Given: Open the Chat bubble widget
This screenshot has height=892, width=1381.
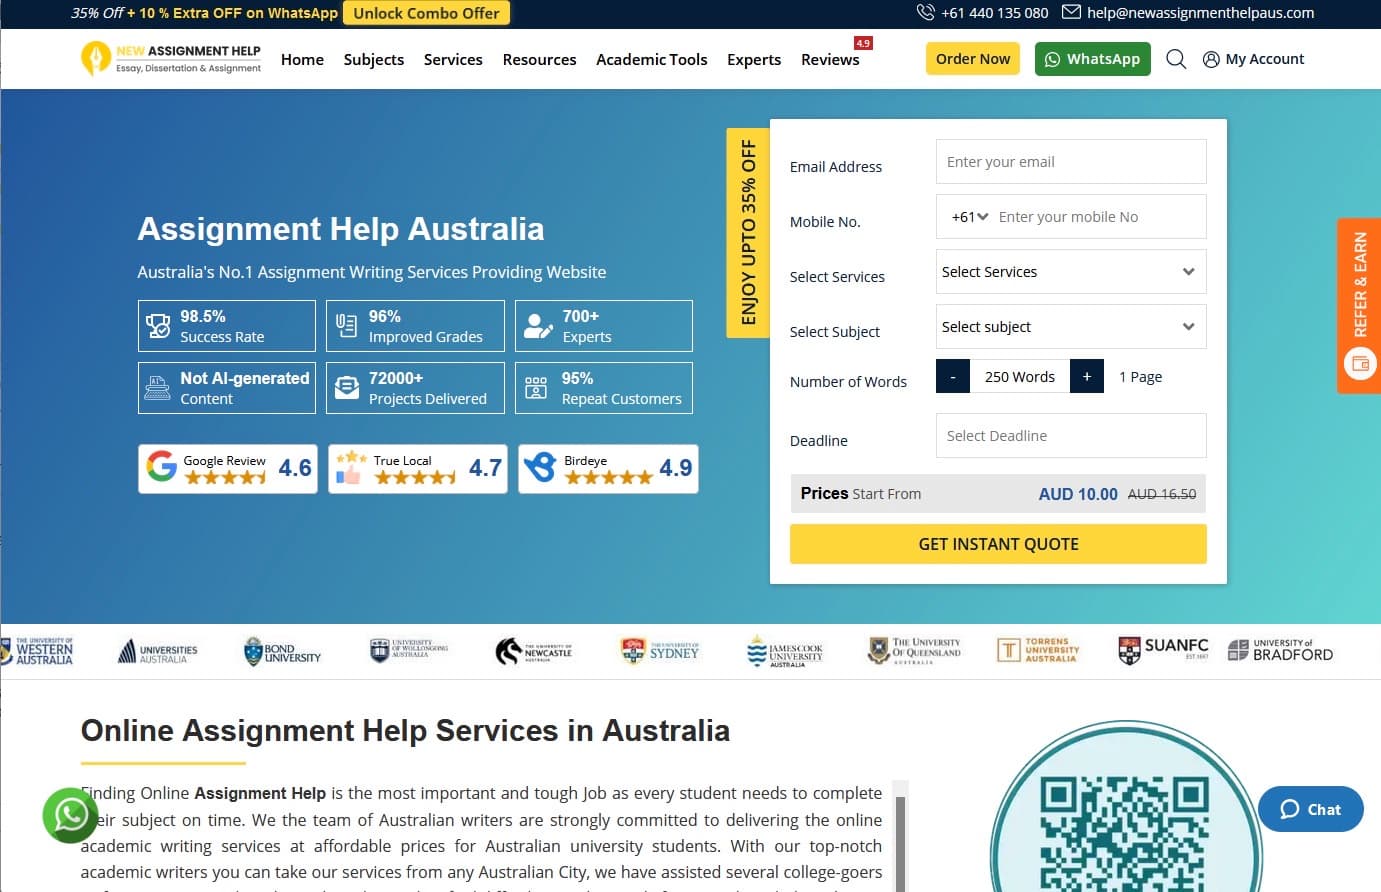Looking at the screenshot, I should click(x=1310, y=809).
